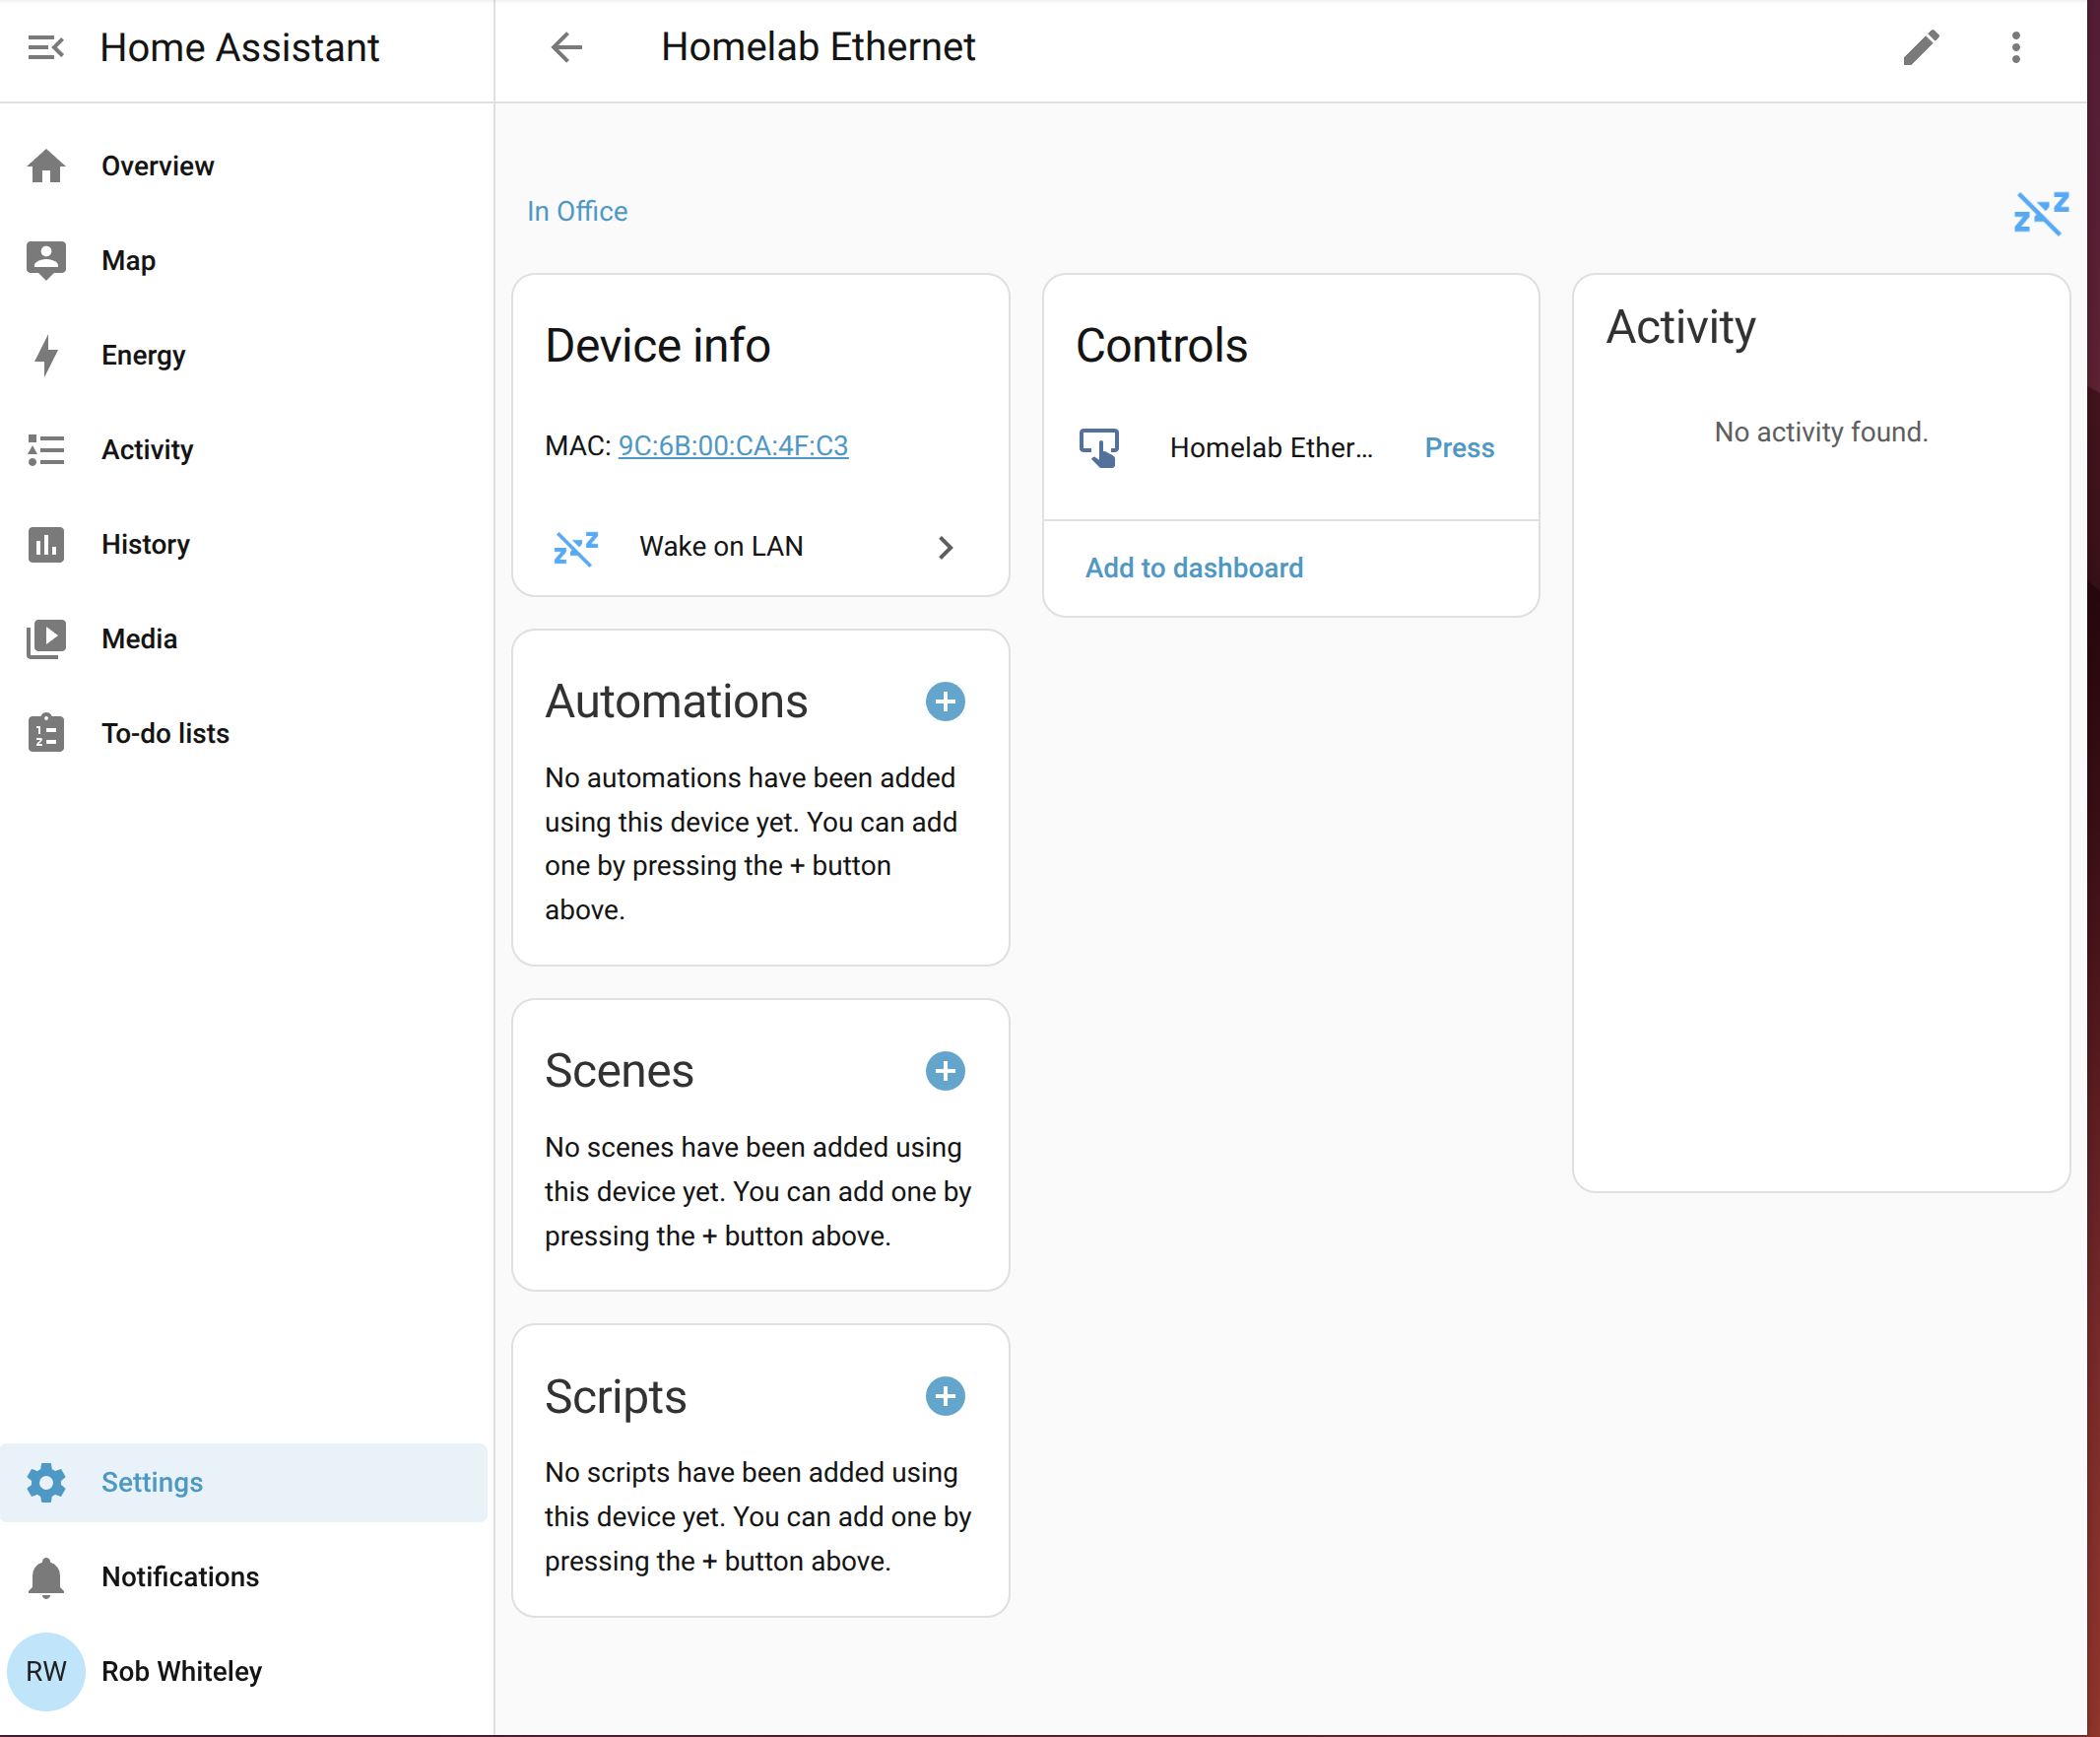
Task: Click the Wake on LAN logo top right
Action: click(2040, 213)
